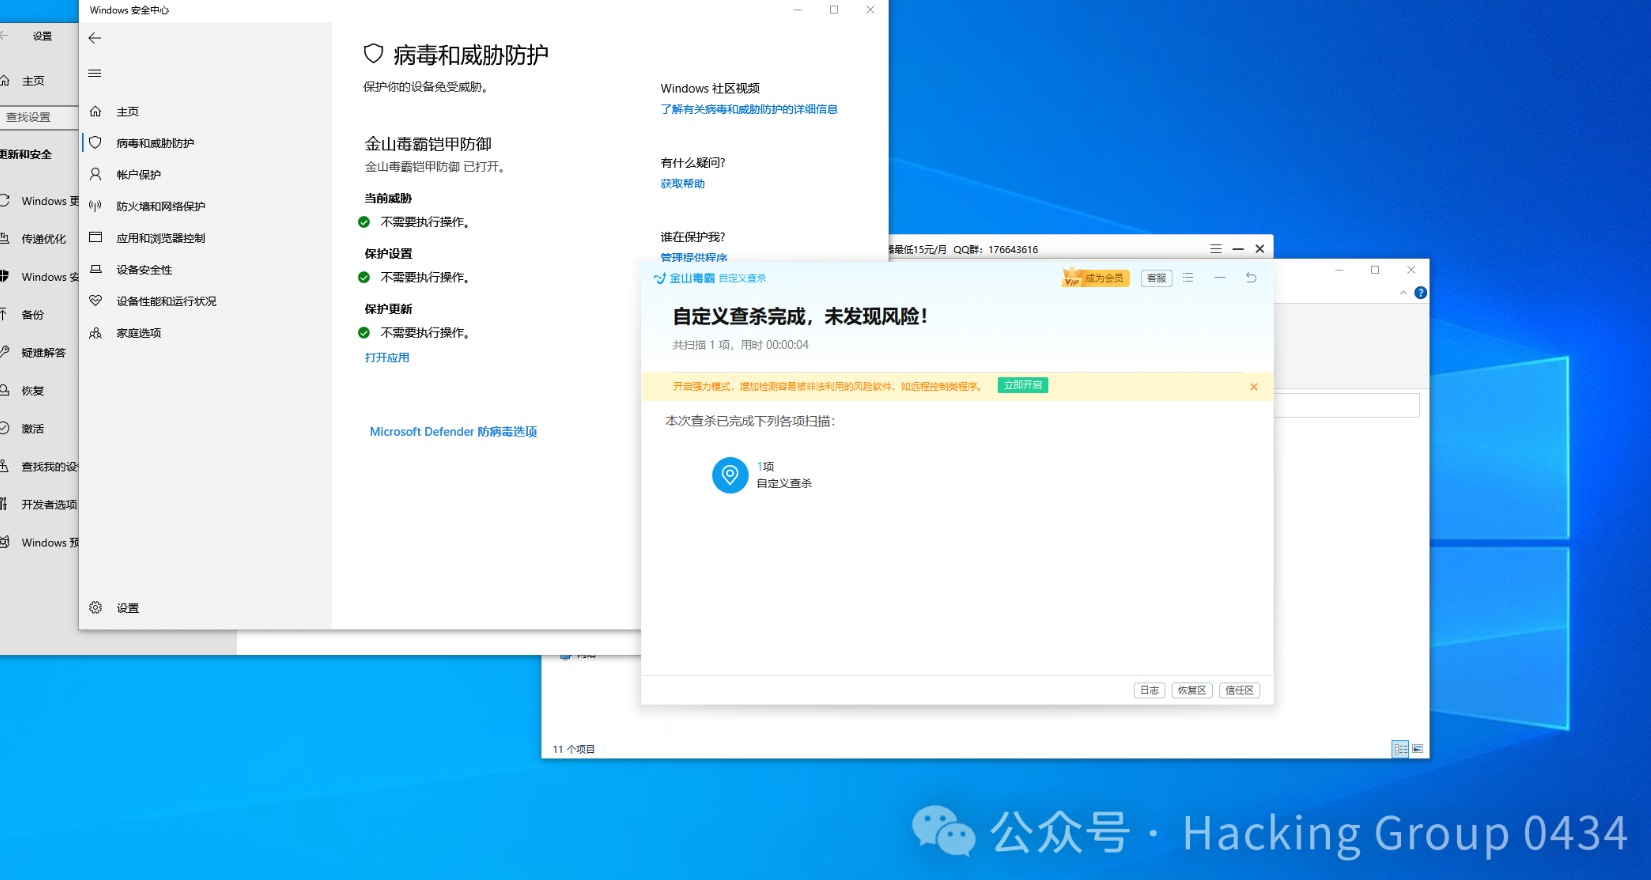Click the Explorer search field

1346,405
